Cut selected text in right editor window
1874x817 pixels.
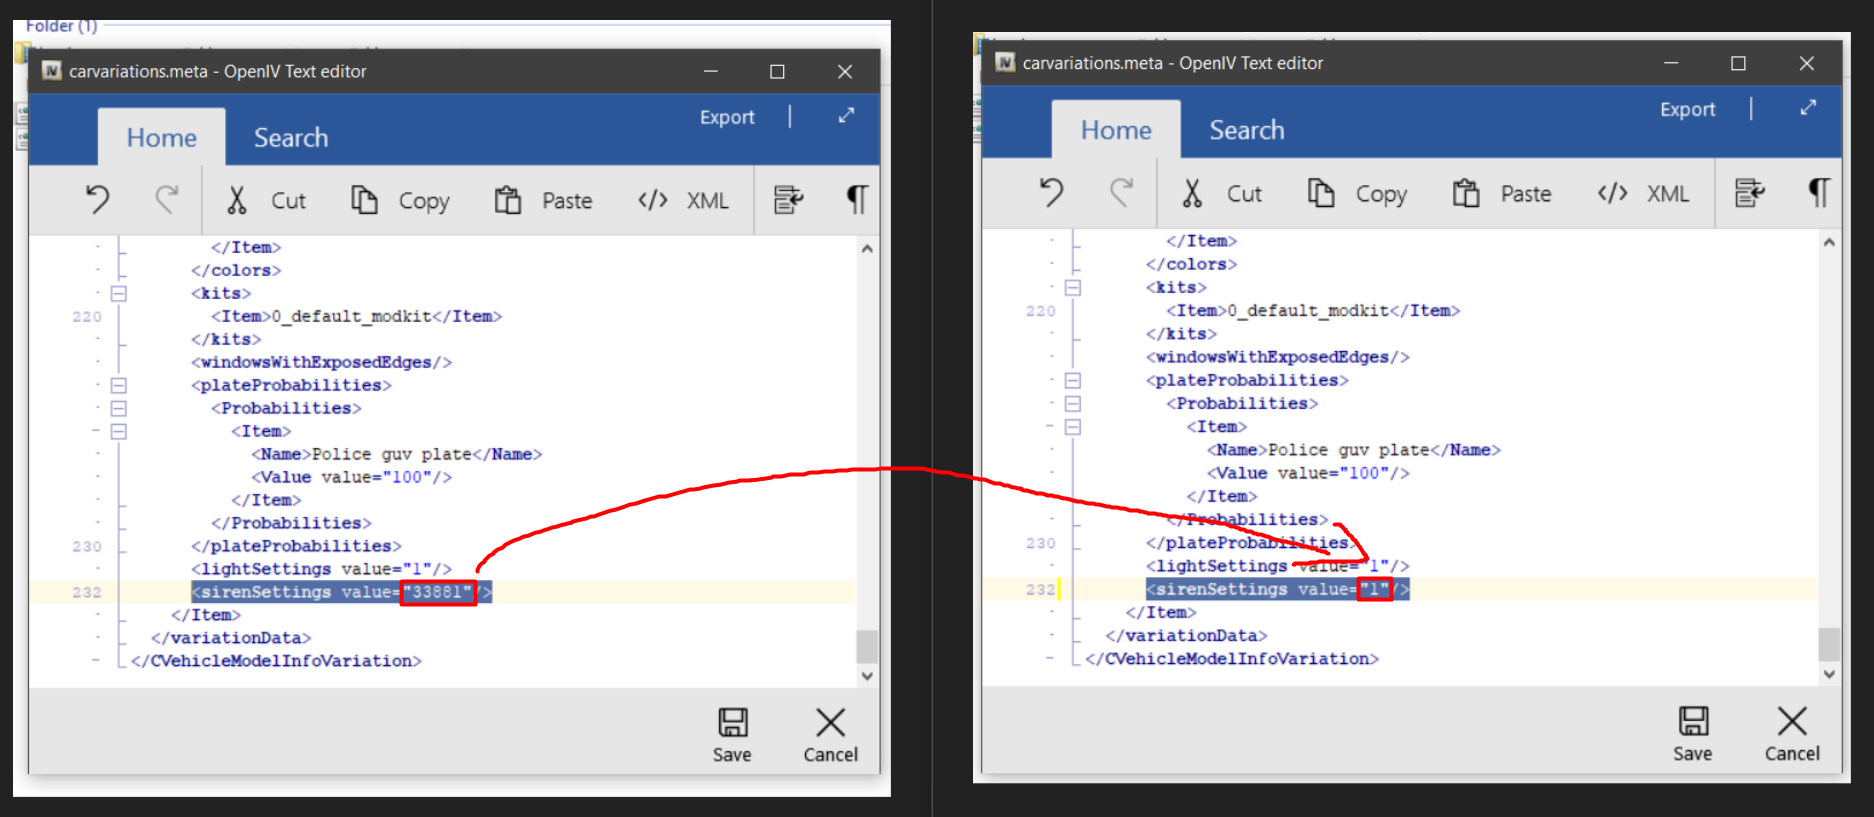coord(1221,194)
